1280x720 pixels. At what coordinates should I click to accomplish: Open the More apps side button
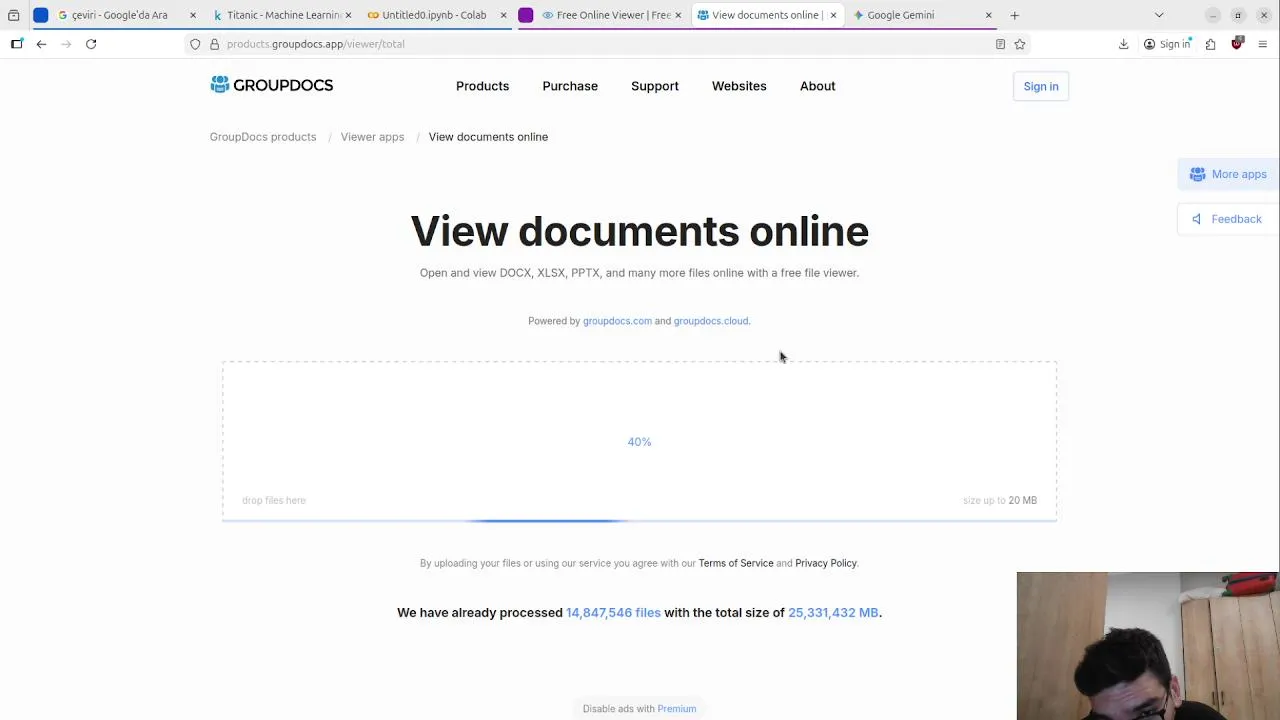[1229, 174]
